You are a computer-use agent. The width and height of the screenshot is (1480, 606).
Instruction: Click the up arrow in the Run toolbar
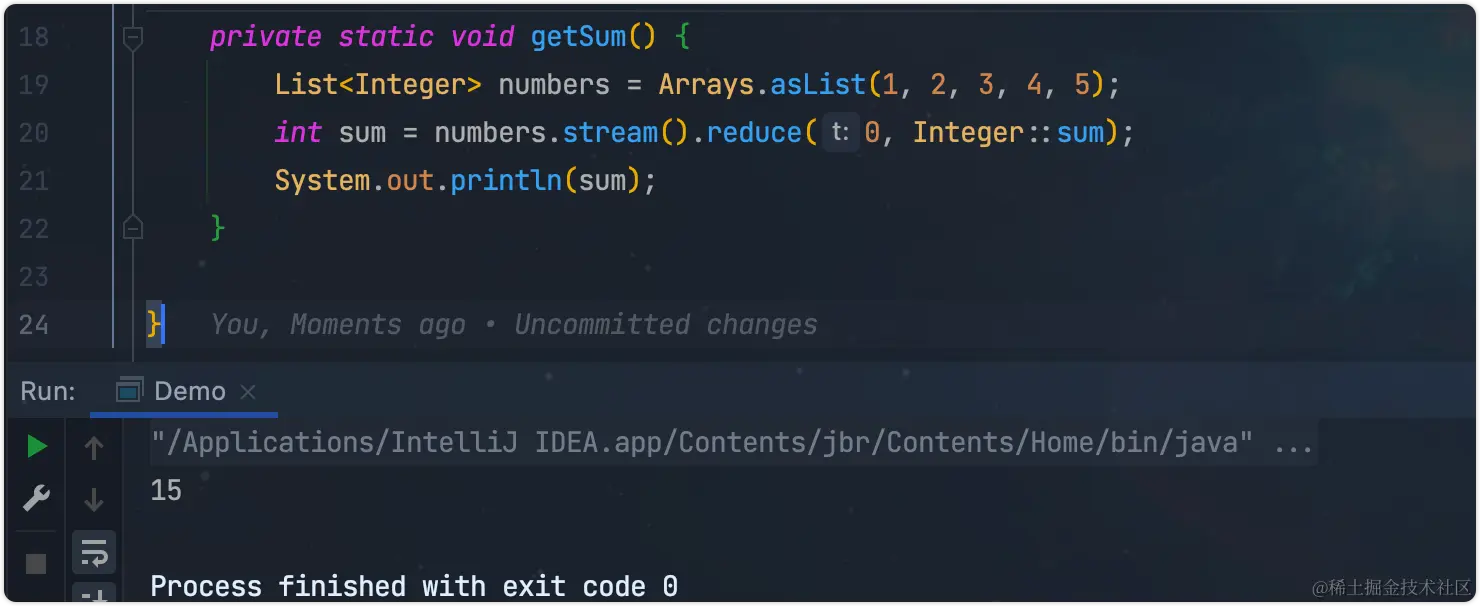point(94,449)
